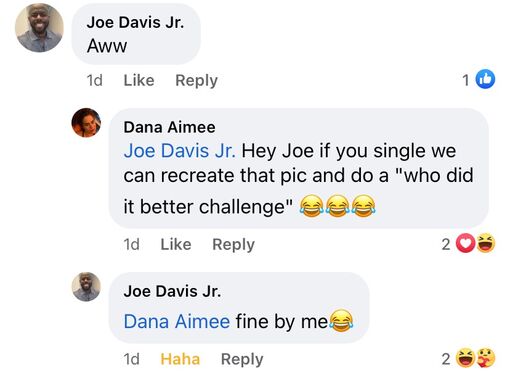510x383 pixels.
Task: Click the care hug reaction icon
Action: pos(485,358)
